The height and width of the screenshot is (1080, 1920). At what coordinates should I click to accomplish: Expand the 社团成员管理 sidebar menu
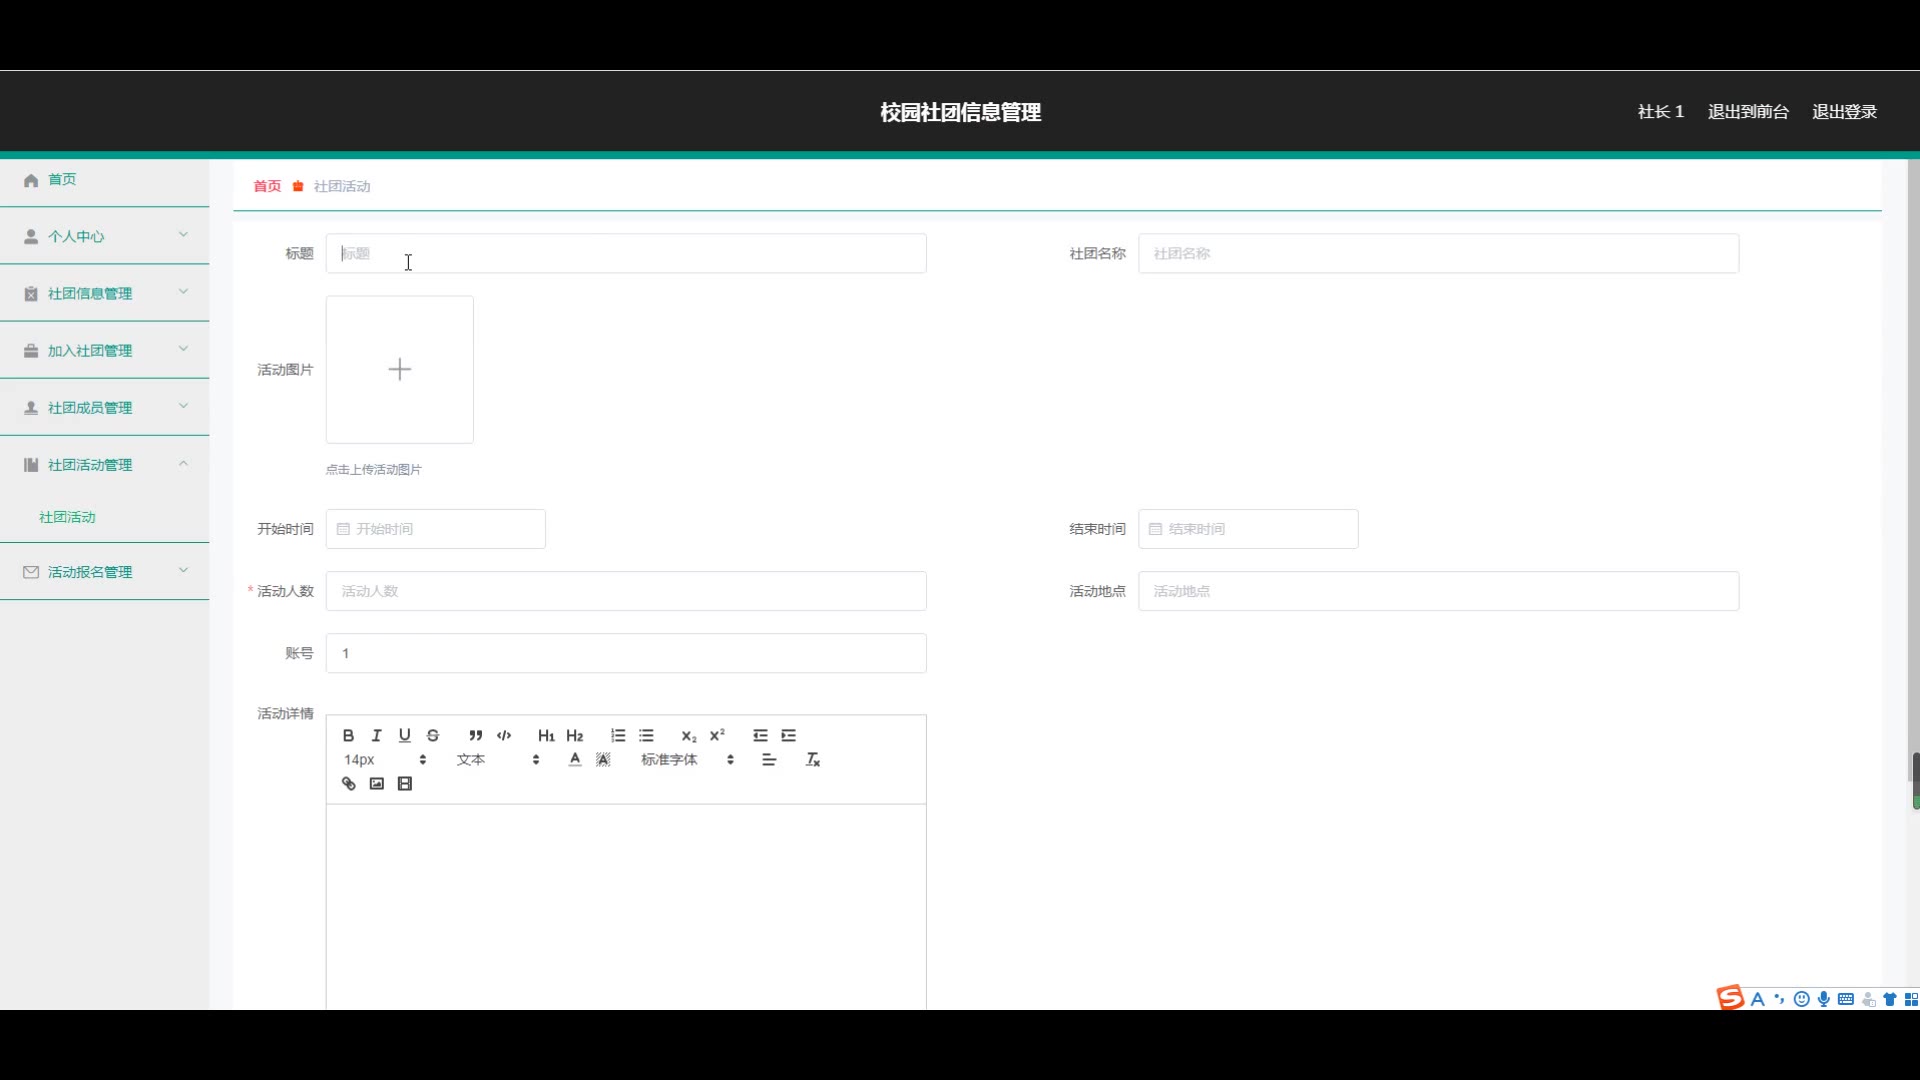[x=104, y=407]
